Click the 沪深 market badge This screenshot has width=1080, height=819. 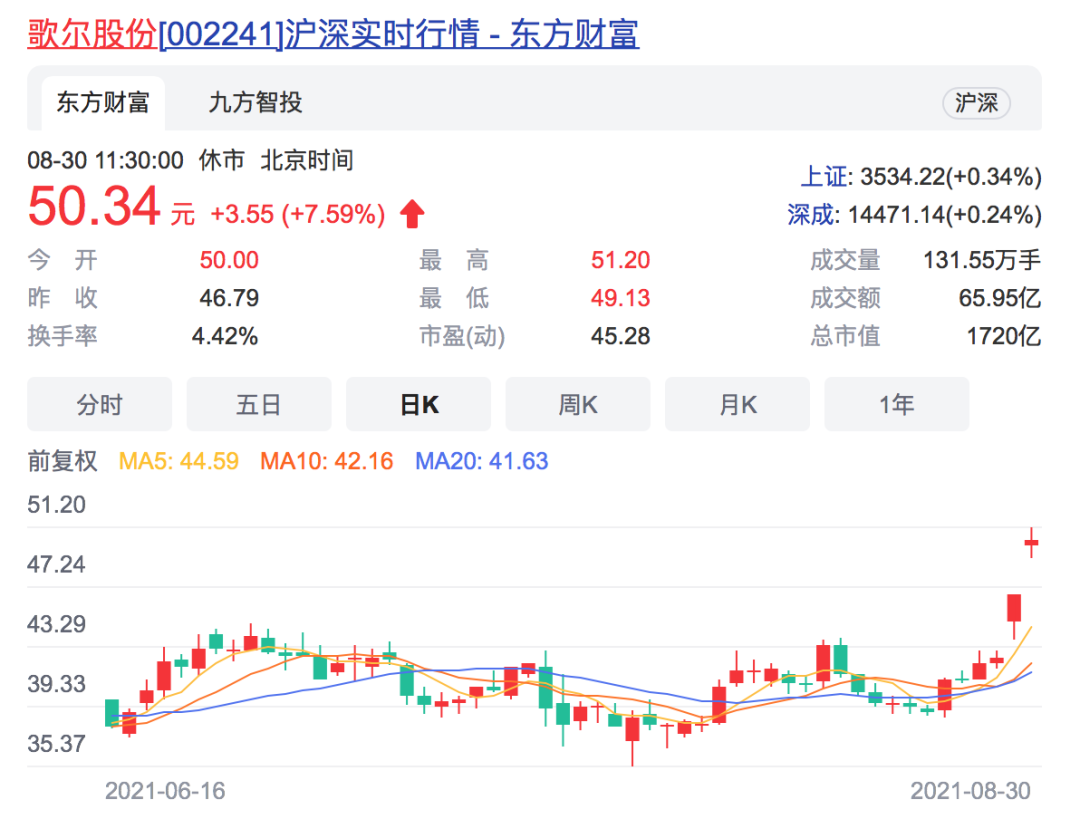(976, 103)
